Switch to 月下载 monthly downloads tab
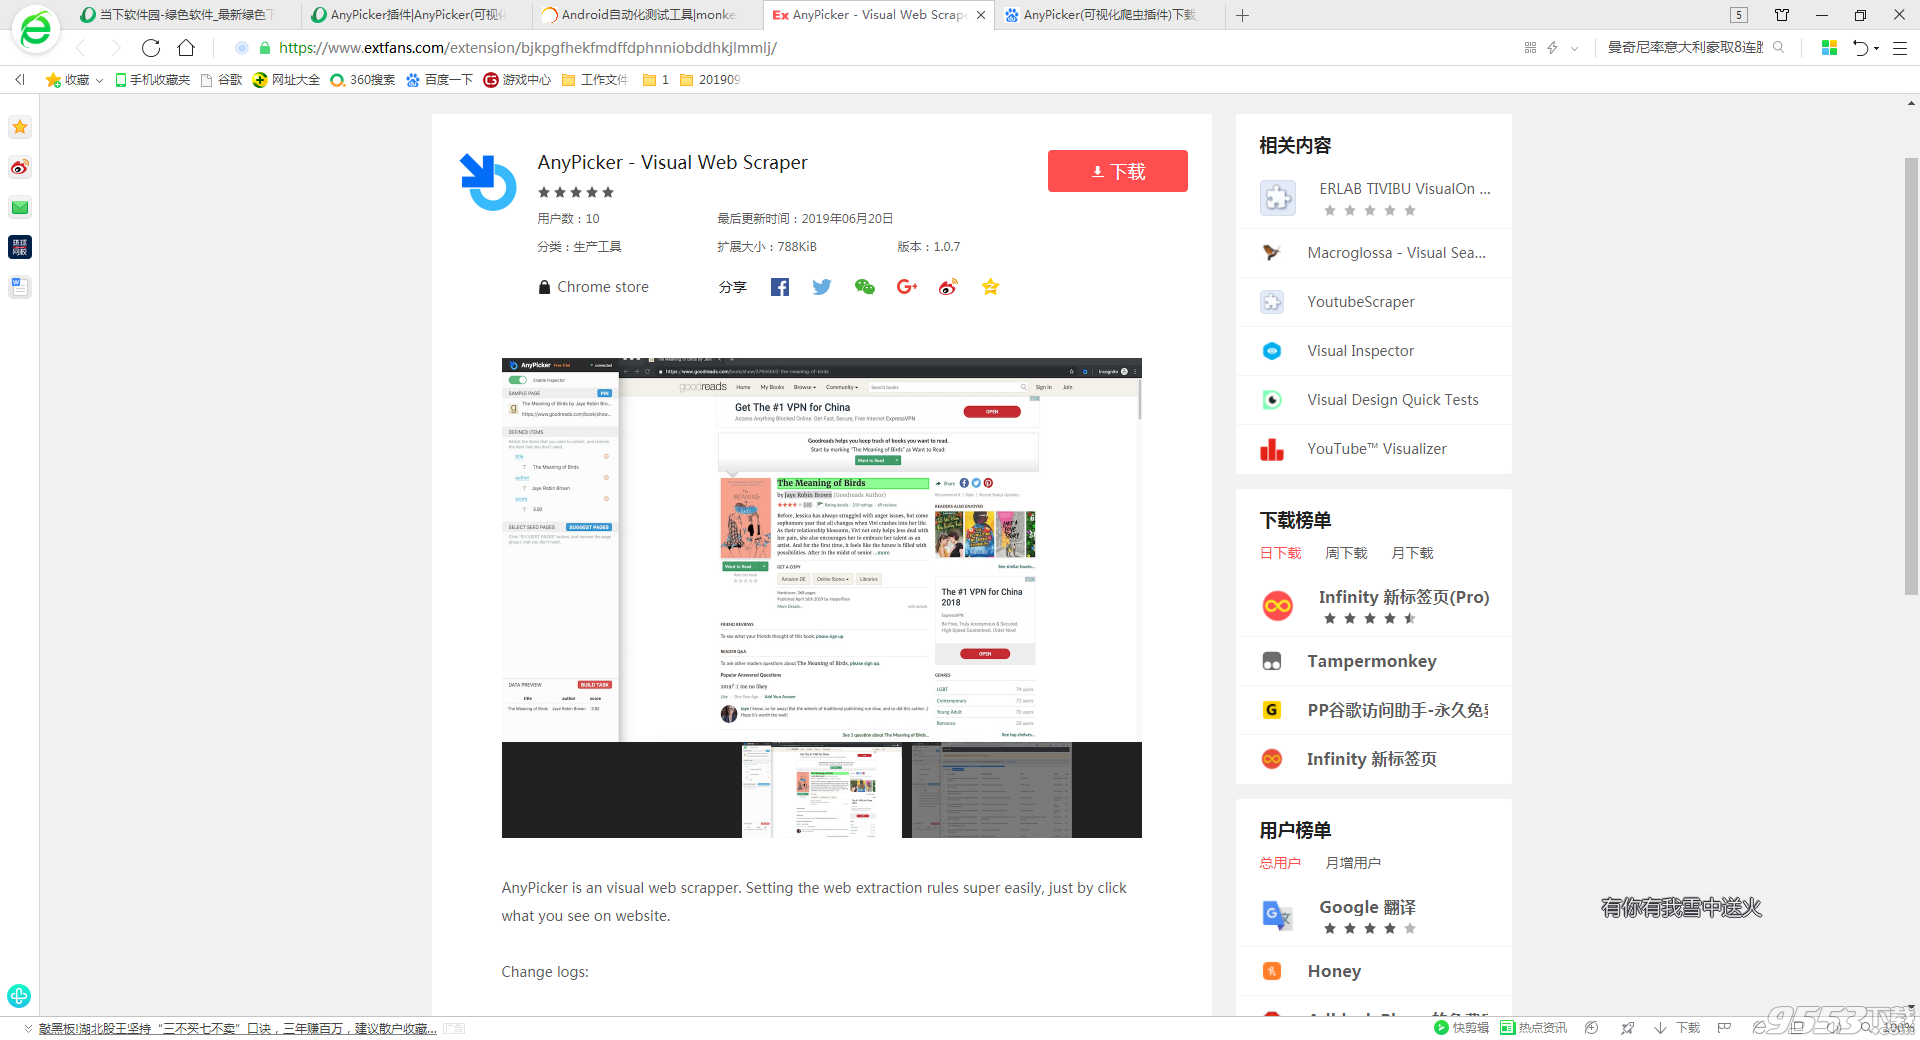Viewport: 1920px width, 1040px height. pos(1412,553)
